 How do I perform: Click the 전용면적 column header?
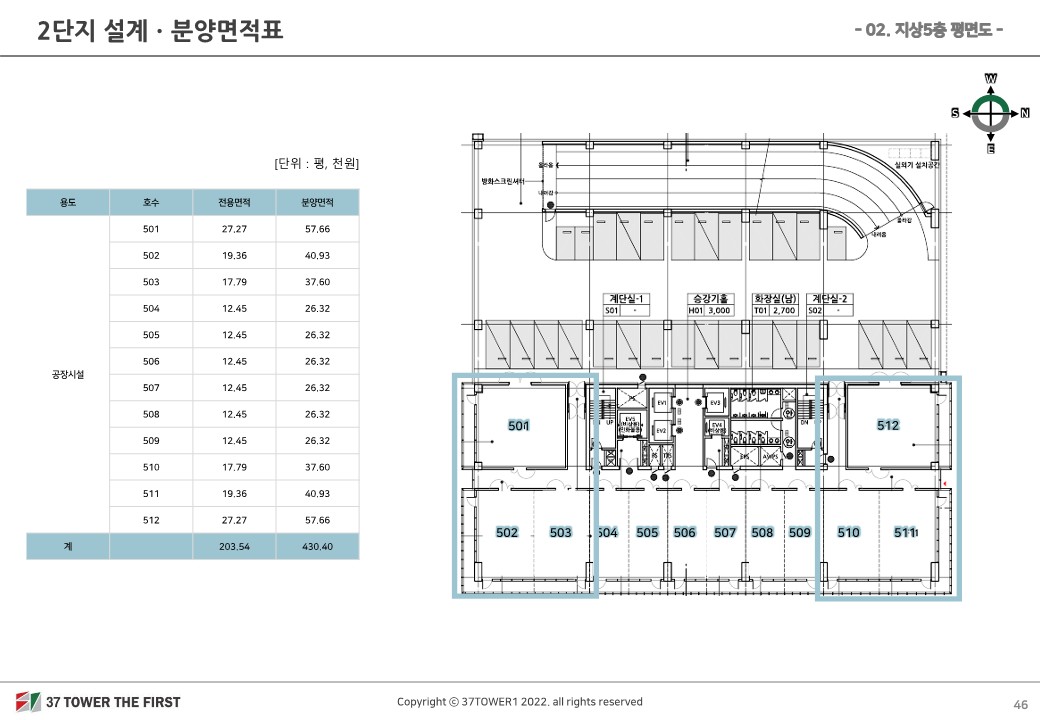[x=234, y=202]
